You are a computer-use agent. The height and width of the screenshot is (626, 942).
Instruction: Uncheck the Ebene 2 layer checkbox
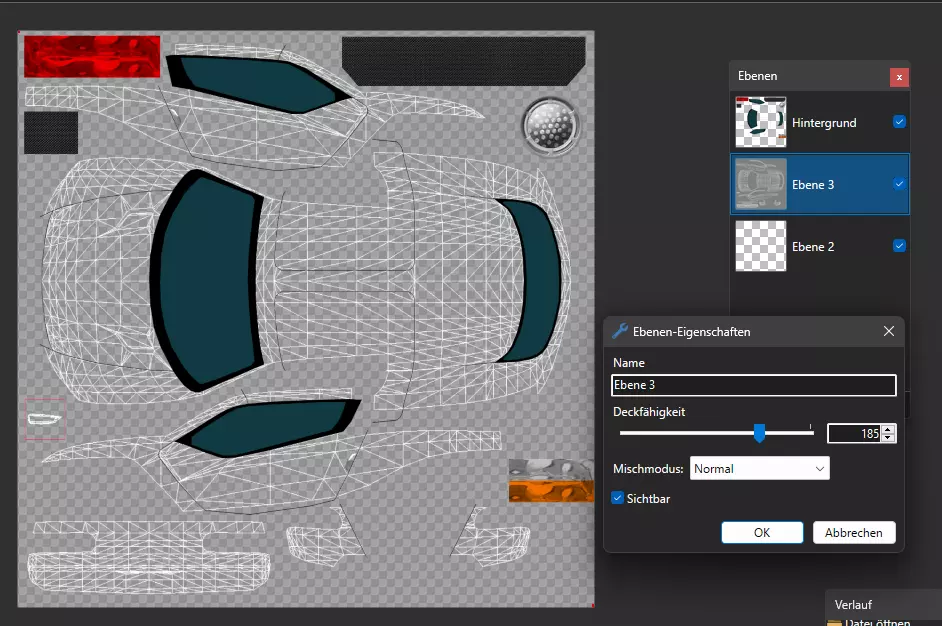point(899,246)
